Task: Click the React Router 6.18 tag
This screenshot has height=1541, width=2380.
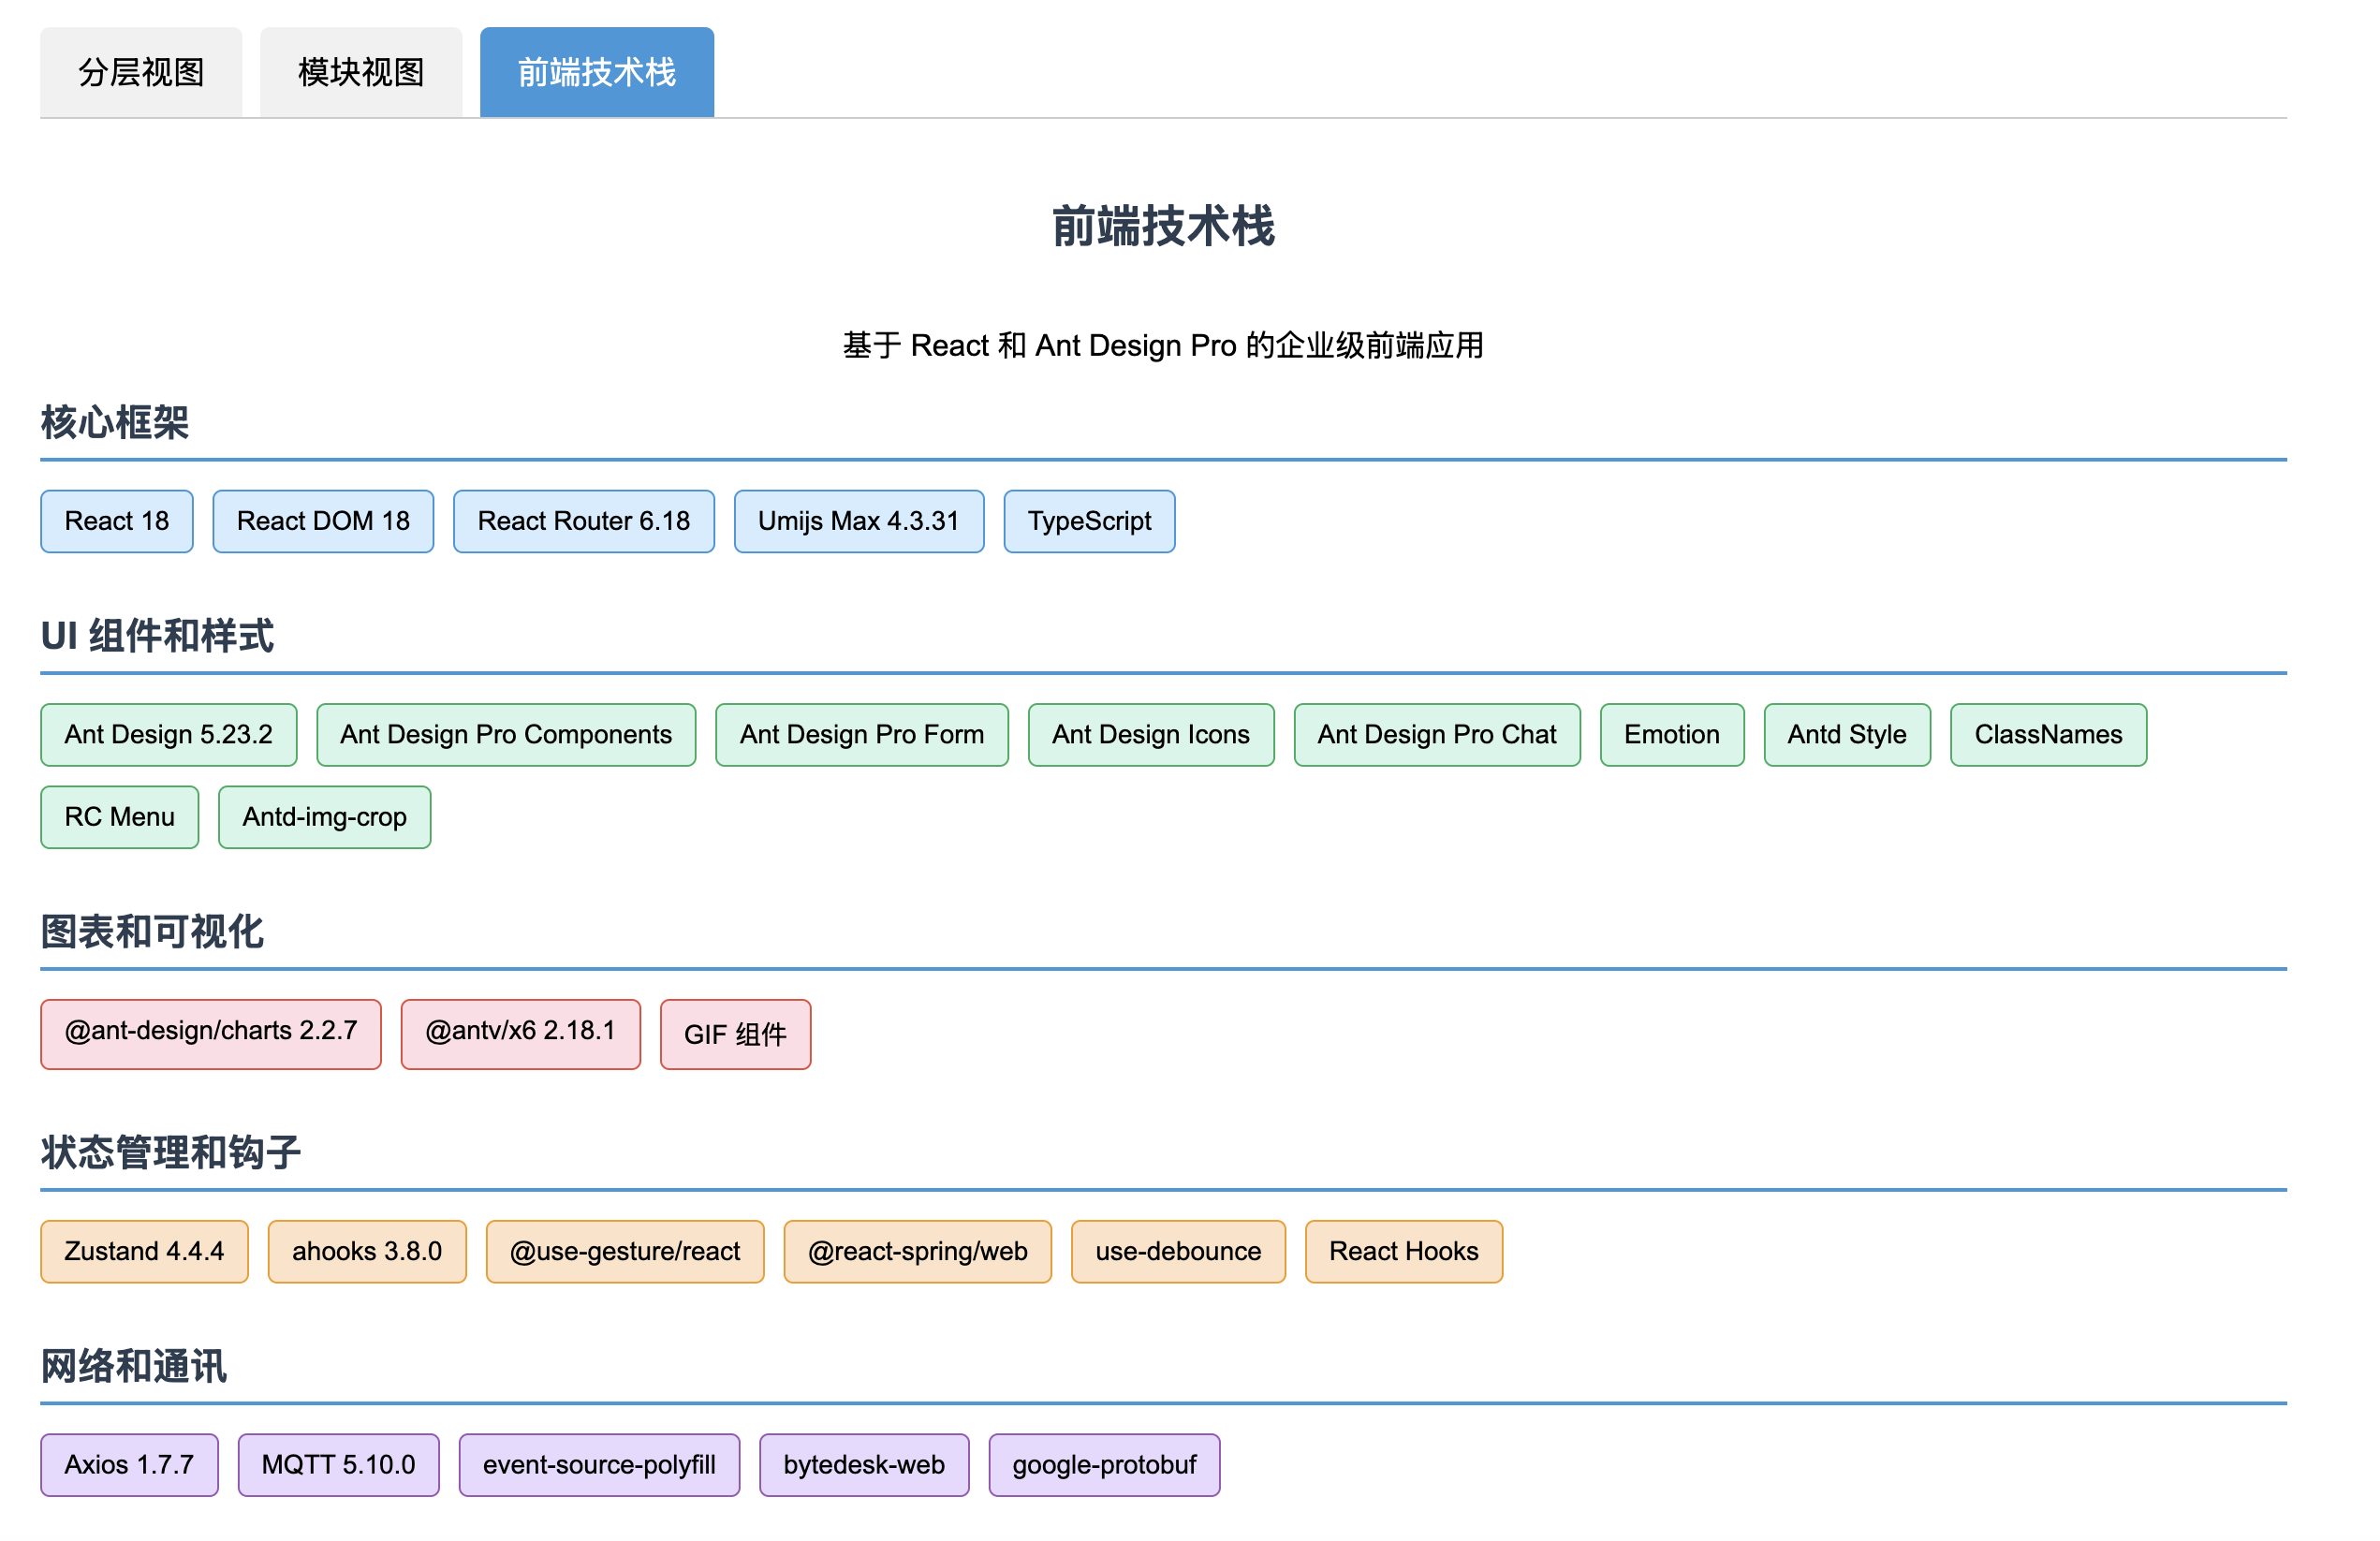Action: click(583, 521)
